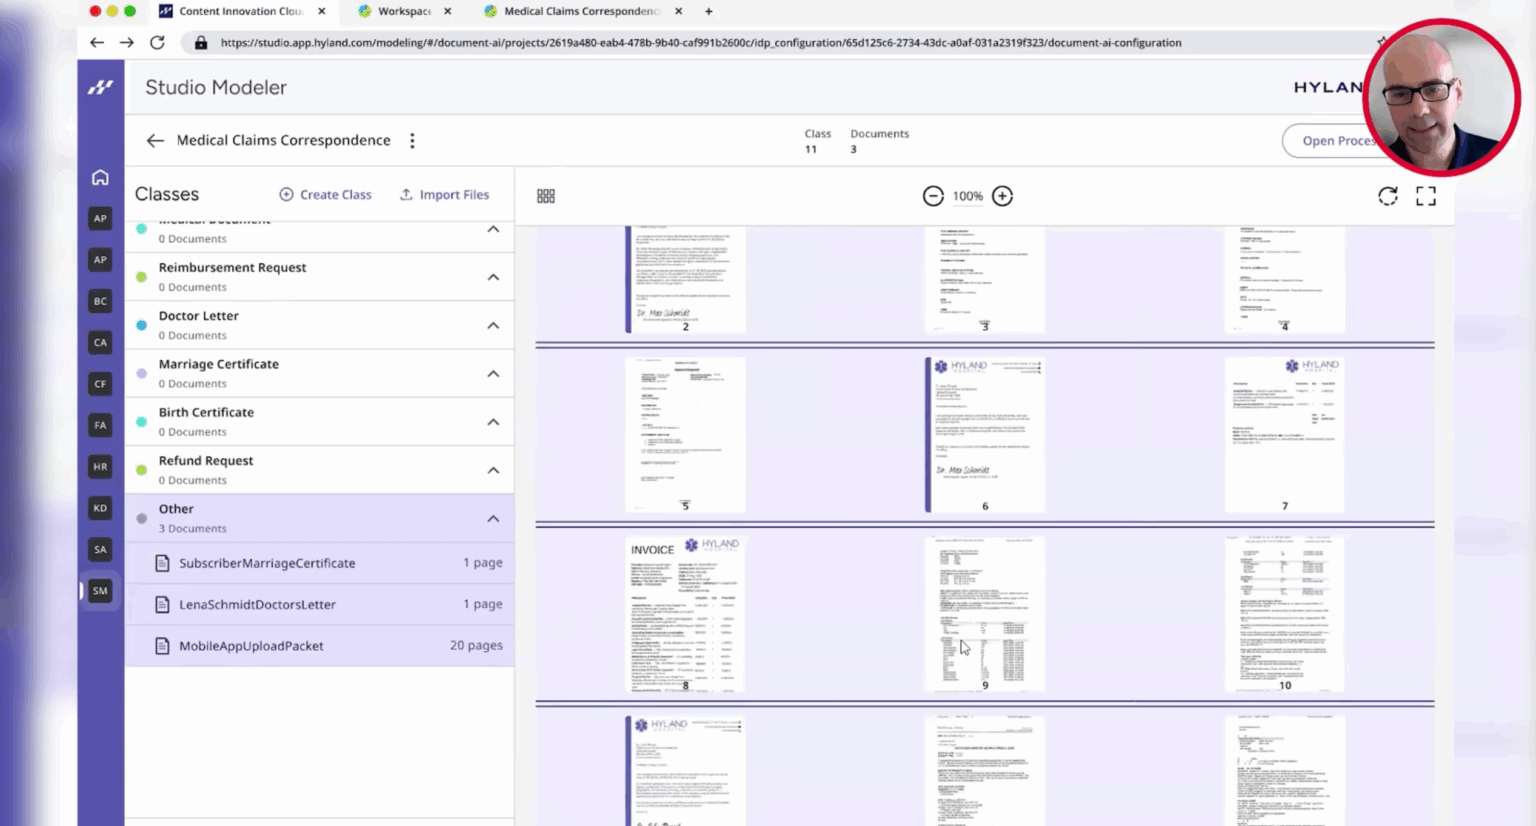Select the Marriage Certificate class
The height and width of the screenshot is (826, 1536).
click(320, 373)
